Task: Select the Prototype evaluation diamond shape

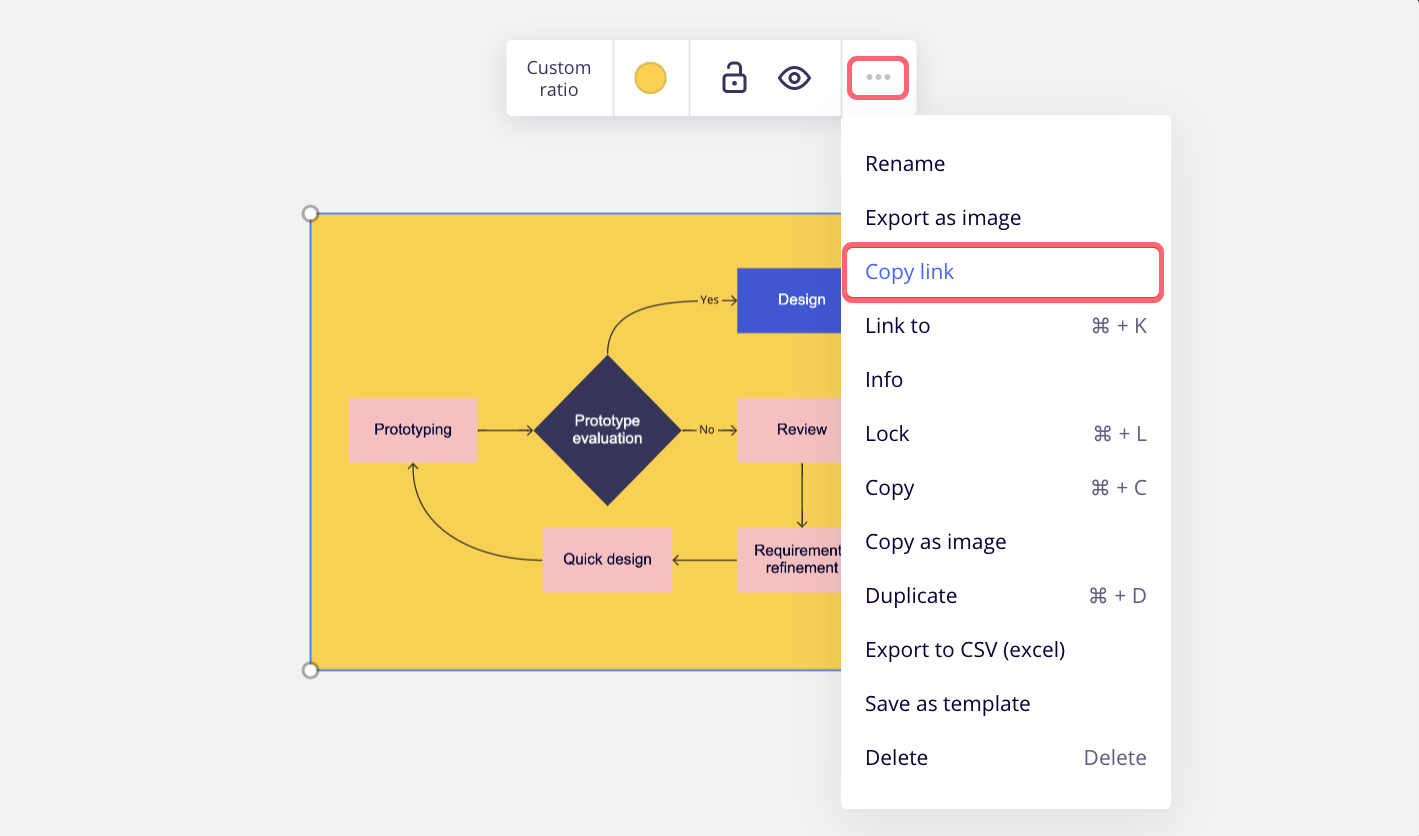Action: tap(607, 430)
